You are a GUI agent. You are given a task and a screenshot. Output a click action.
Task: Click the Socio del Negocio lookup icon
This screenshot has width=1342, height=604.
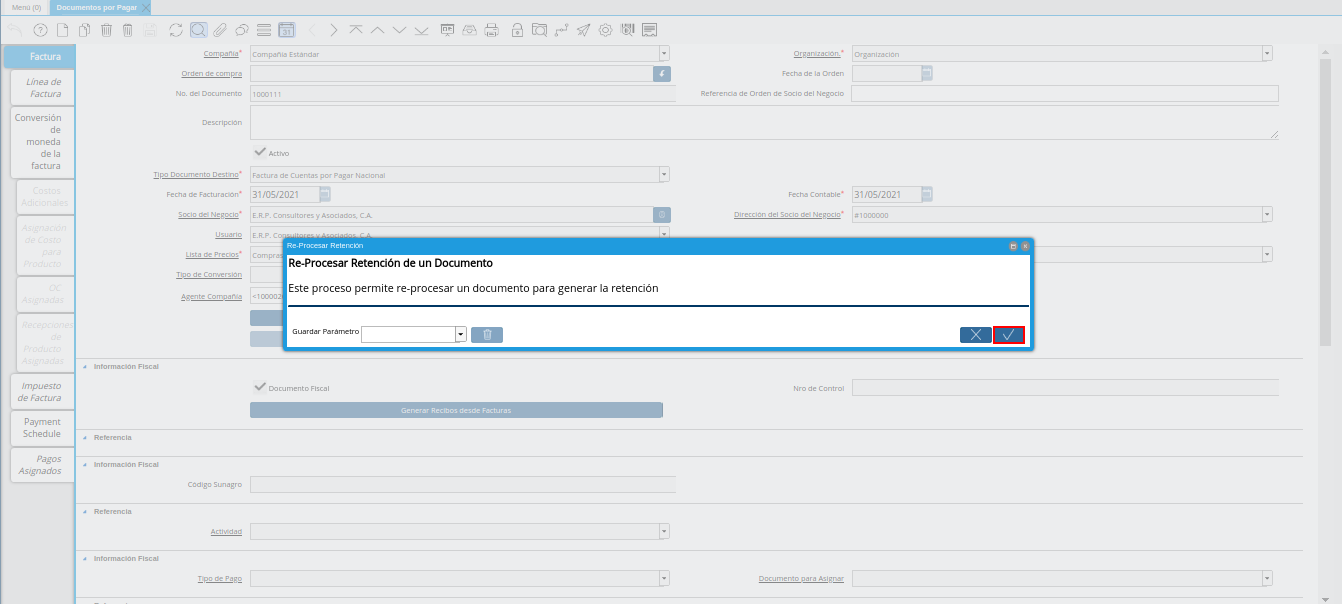click(x=662, y=214)
